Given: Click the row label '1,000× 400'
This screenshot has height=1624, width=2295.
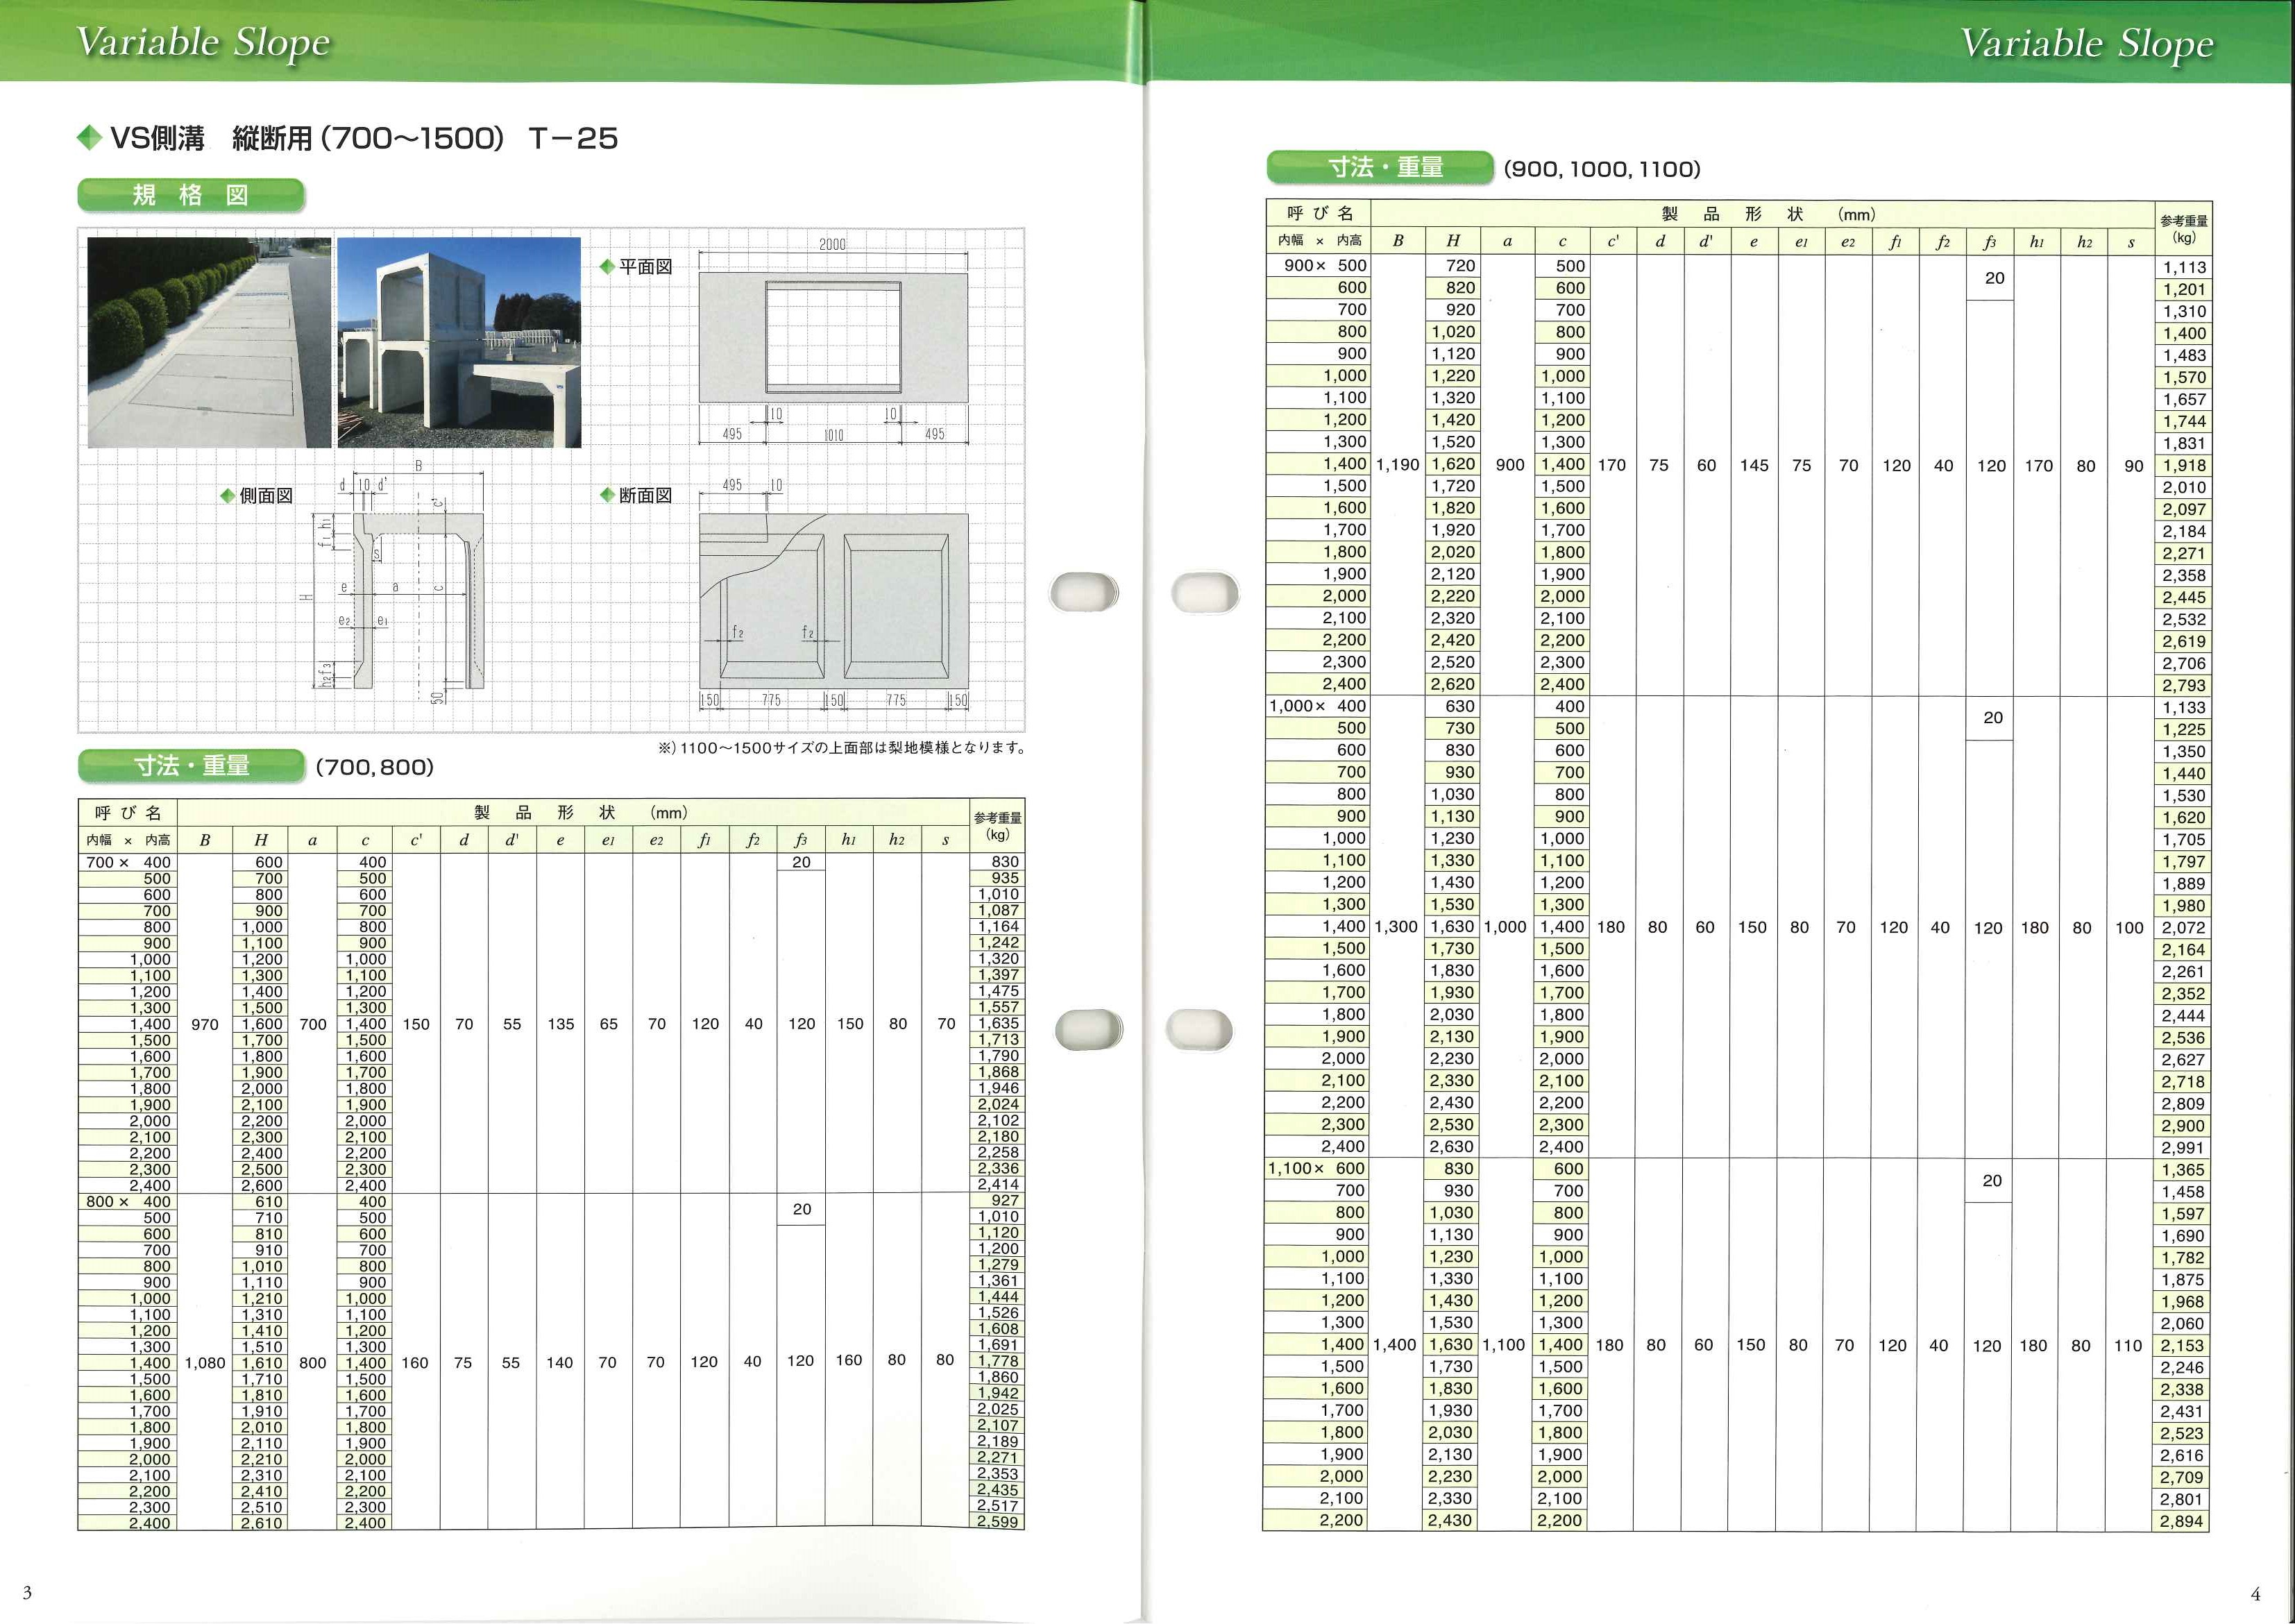Looking at the screenshot, I should click(1318, 706).
